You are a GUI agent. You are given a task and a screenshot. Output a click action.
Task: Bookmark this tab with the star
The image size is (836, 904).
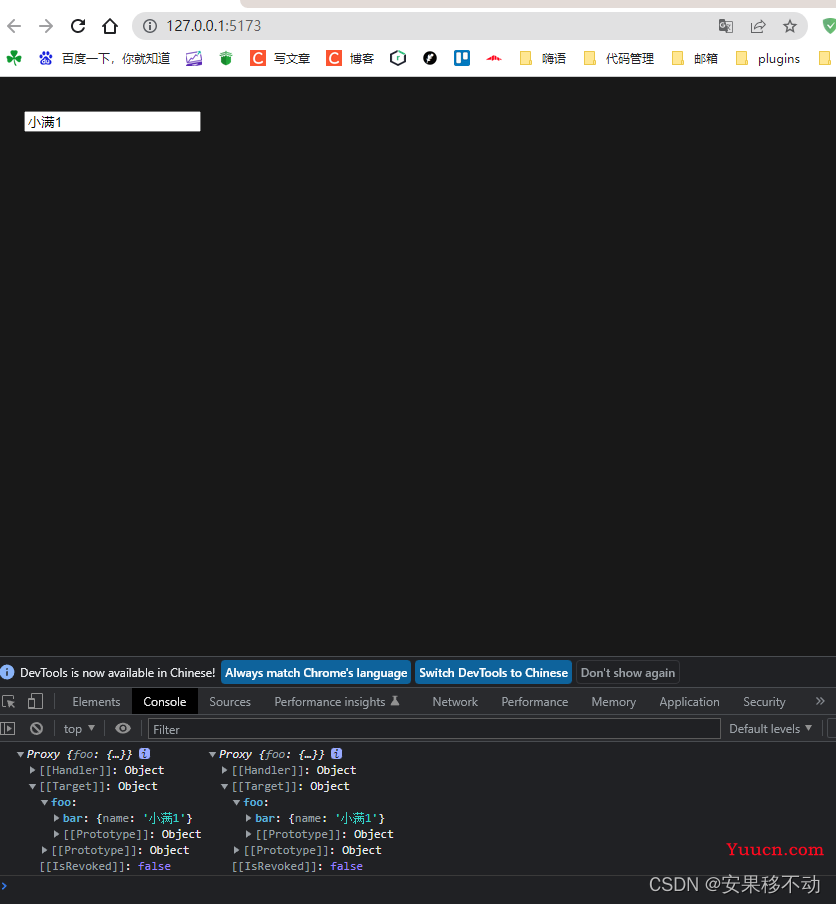[790, 26]
